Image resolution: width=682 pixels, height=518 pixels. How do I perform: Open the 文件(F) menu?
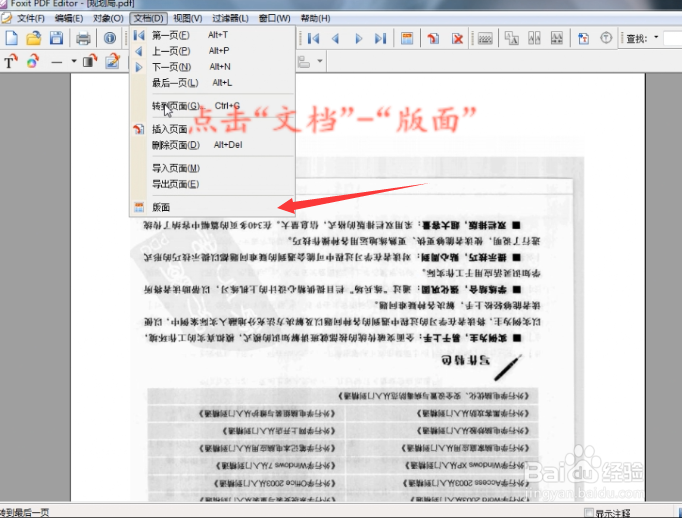(x=30, y=18)
